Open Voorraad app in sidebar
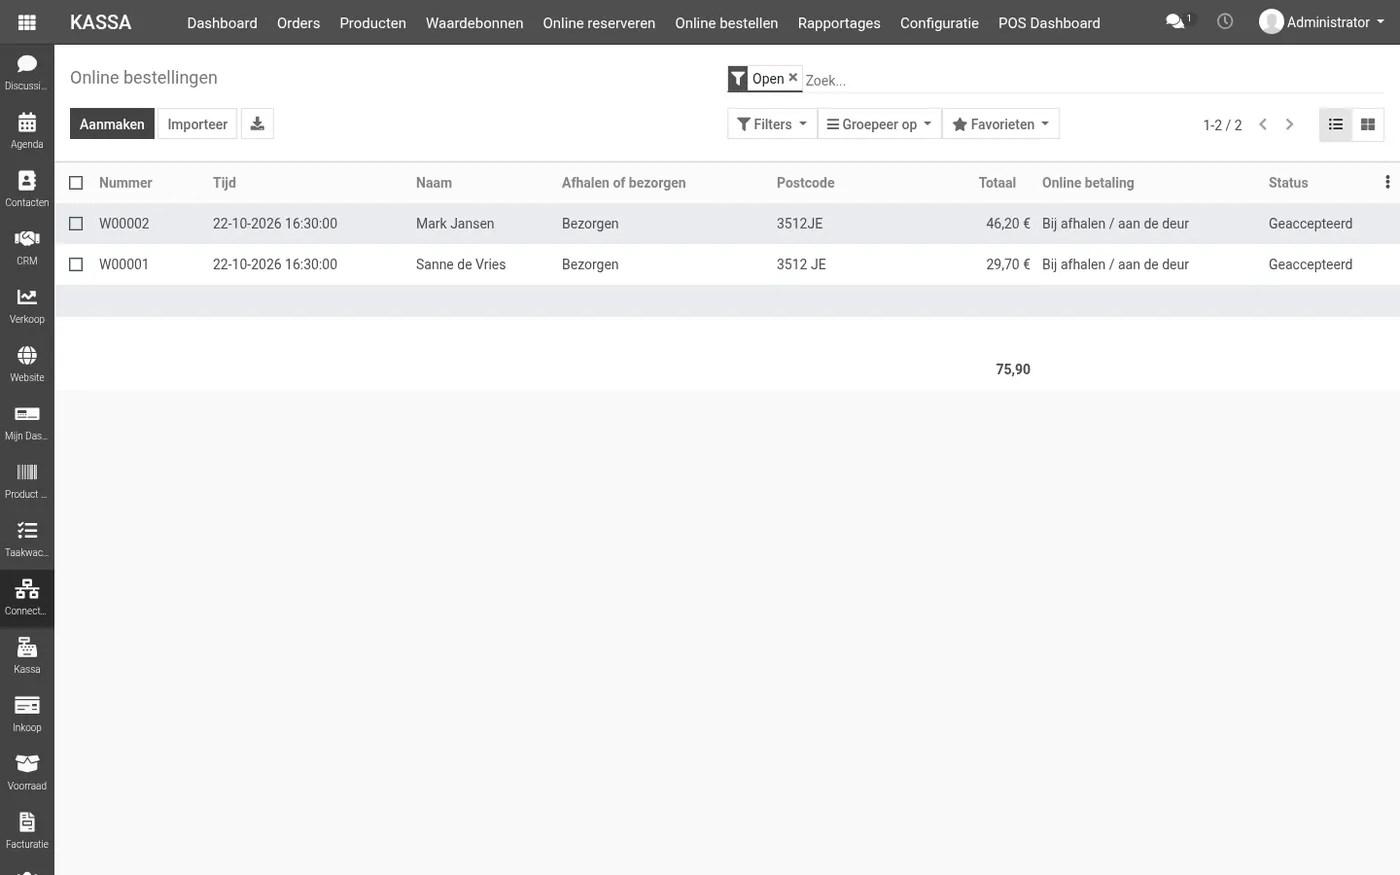The image size is (1400, 875). [27, 772]
